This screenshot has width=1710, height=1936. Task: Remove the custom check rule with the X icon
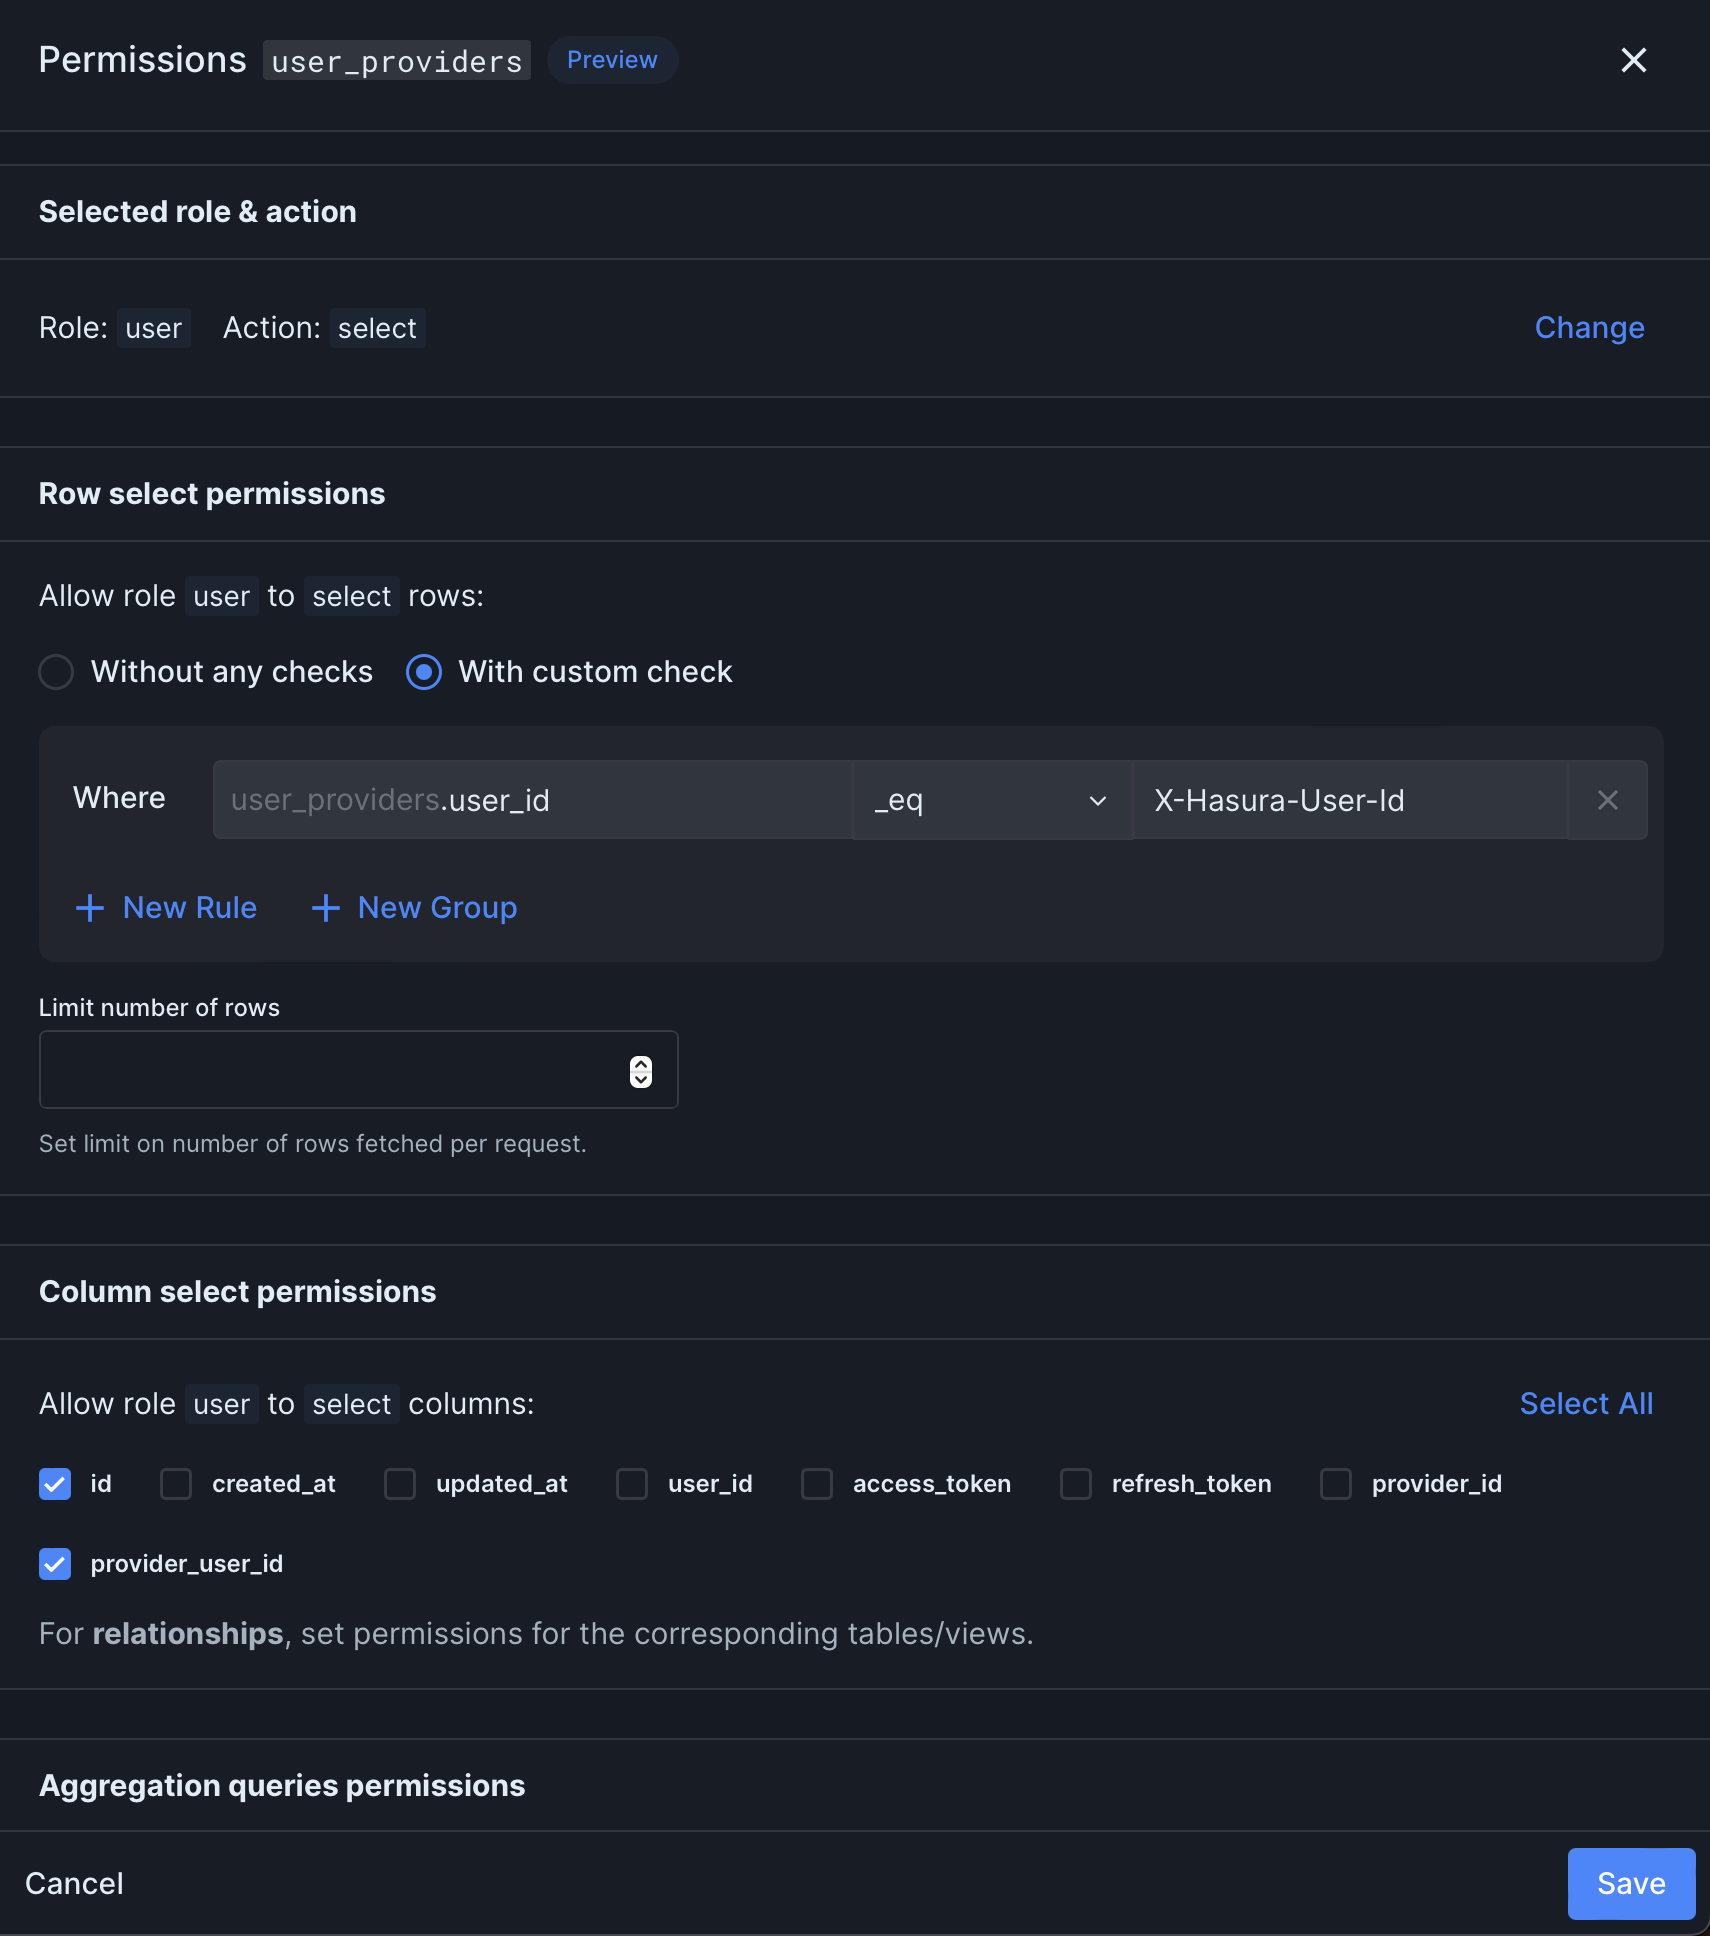click(1606, 799)
